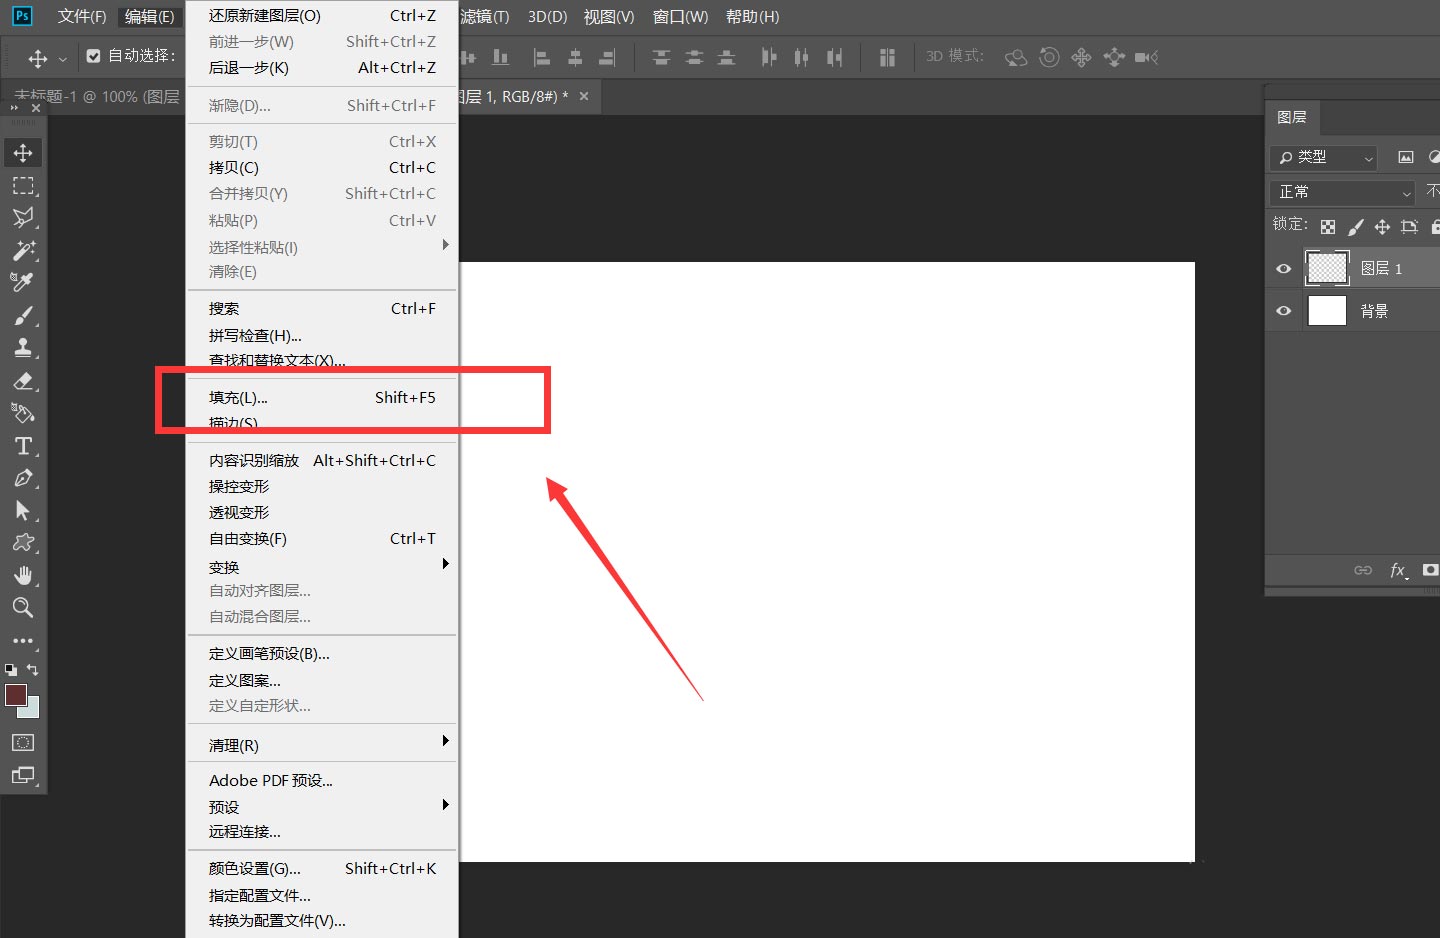Select the Zoom tool

[23, 608]
